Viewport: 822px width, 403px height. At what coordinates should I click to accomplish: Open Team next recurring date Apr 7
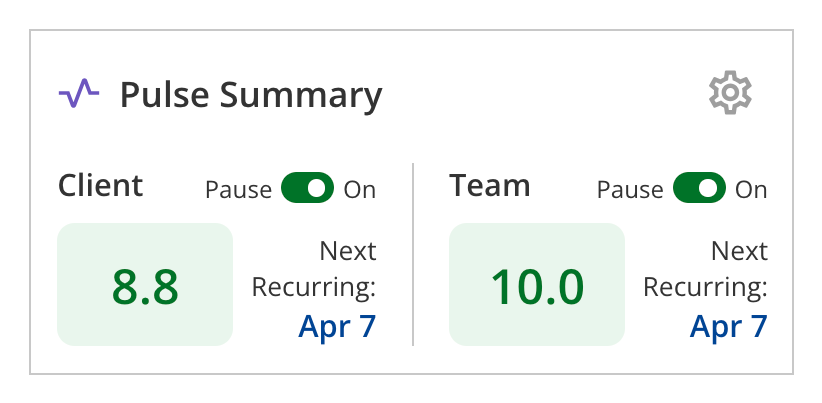point(729,326)
